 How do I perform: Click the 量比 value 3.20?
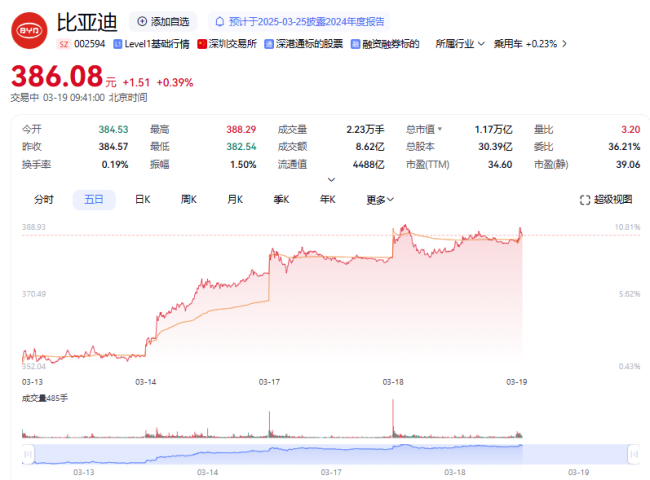631,129
